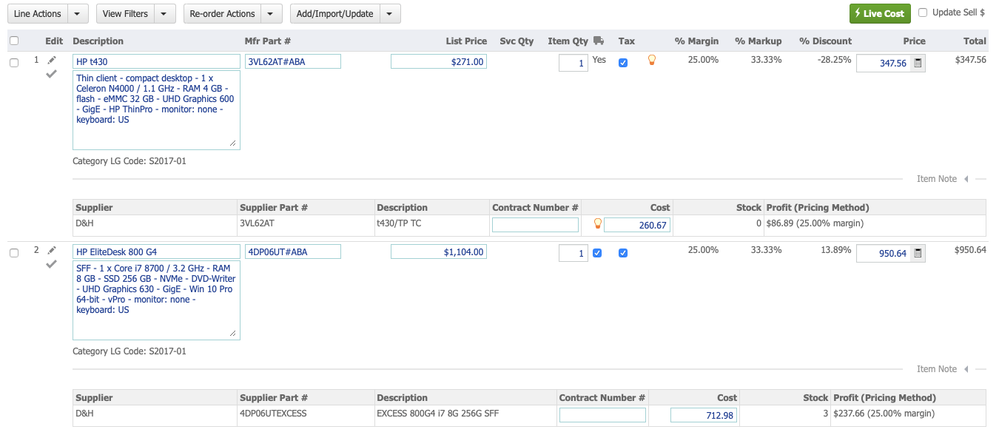Toggle the Tax checkbox for HP t430
The width and height of the screenshot is (999, 429).
point(623,62)
